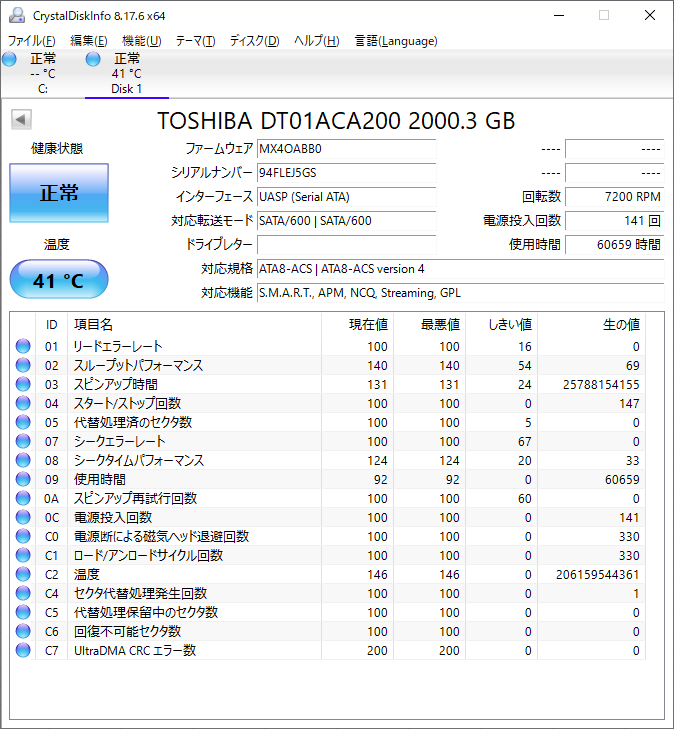
Task: Select the スループットパフォーマンス row name
Action: (139, 365)
